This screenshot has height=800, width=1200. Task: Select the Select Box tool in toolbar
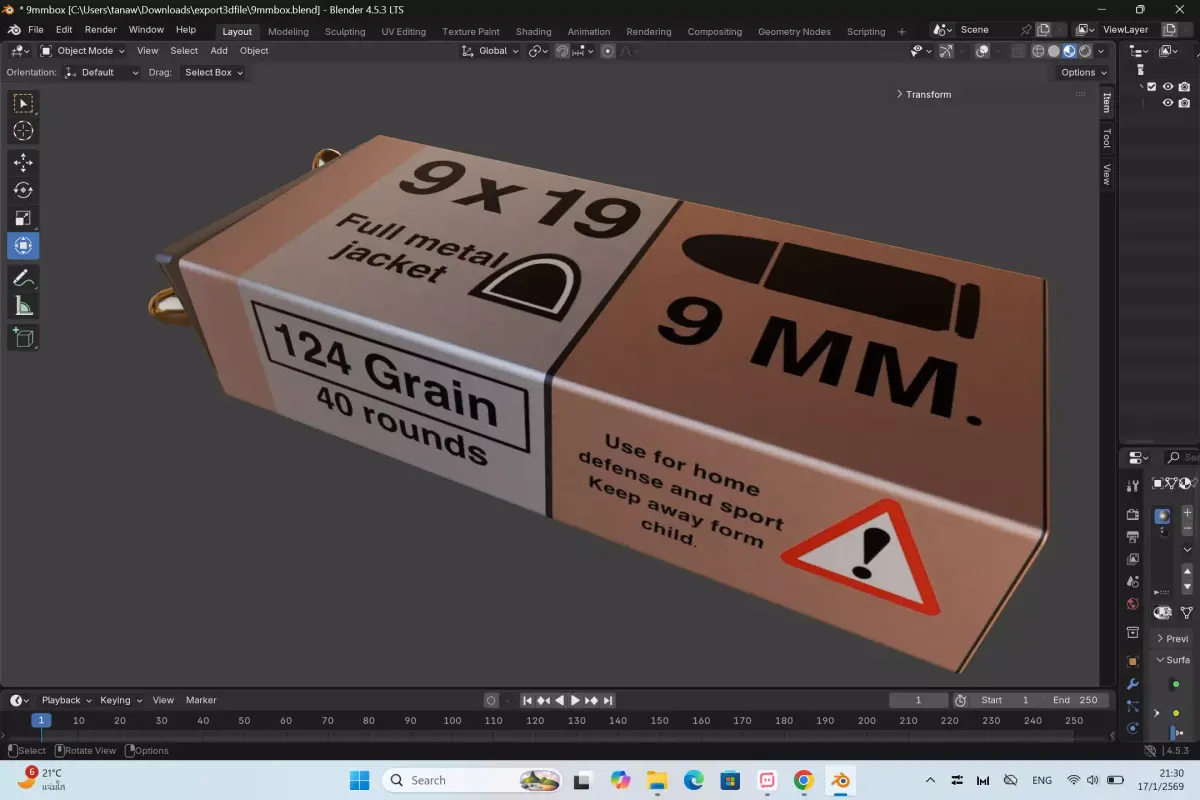click(23, 103)
